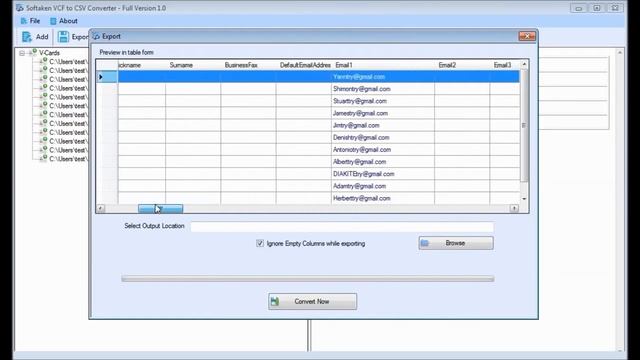Click the current row selector arrow

click(x=101, y=77)
